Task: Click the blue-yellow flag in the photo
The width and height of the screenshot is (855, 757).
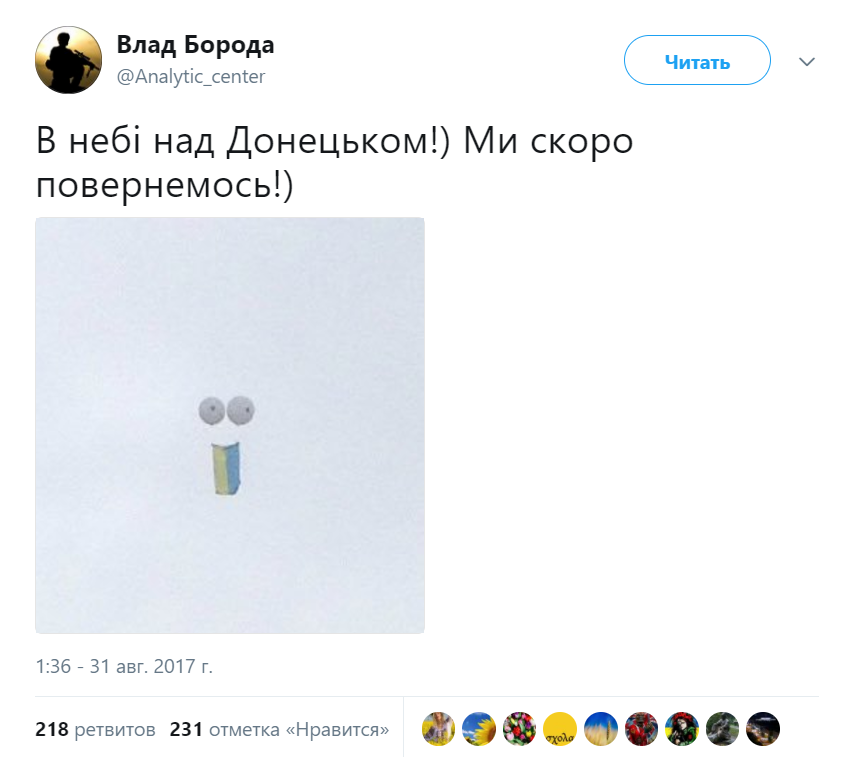Action: pos(226,468)
